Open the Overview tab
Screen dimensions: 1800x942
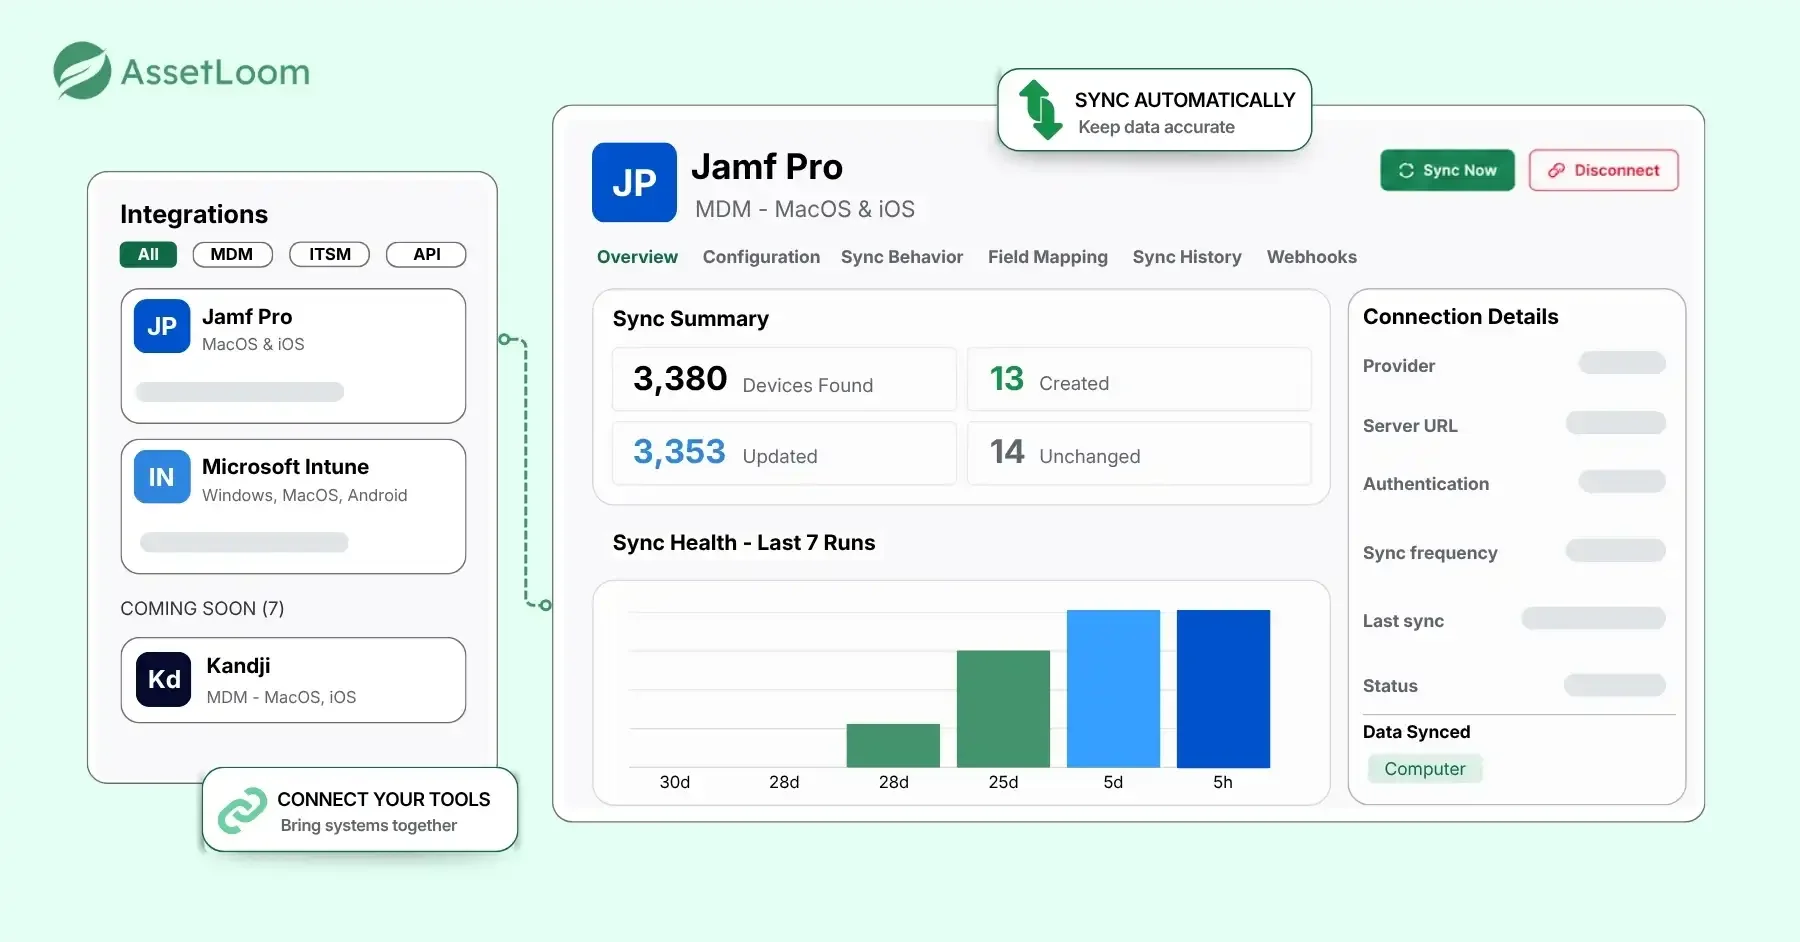point(637,257)
